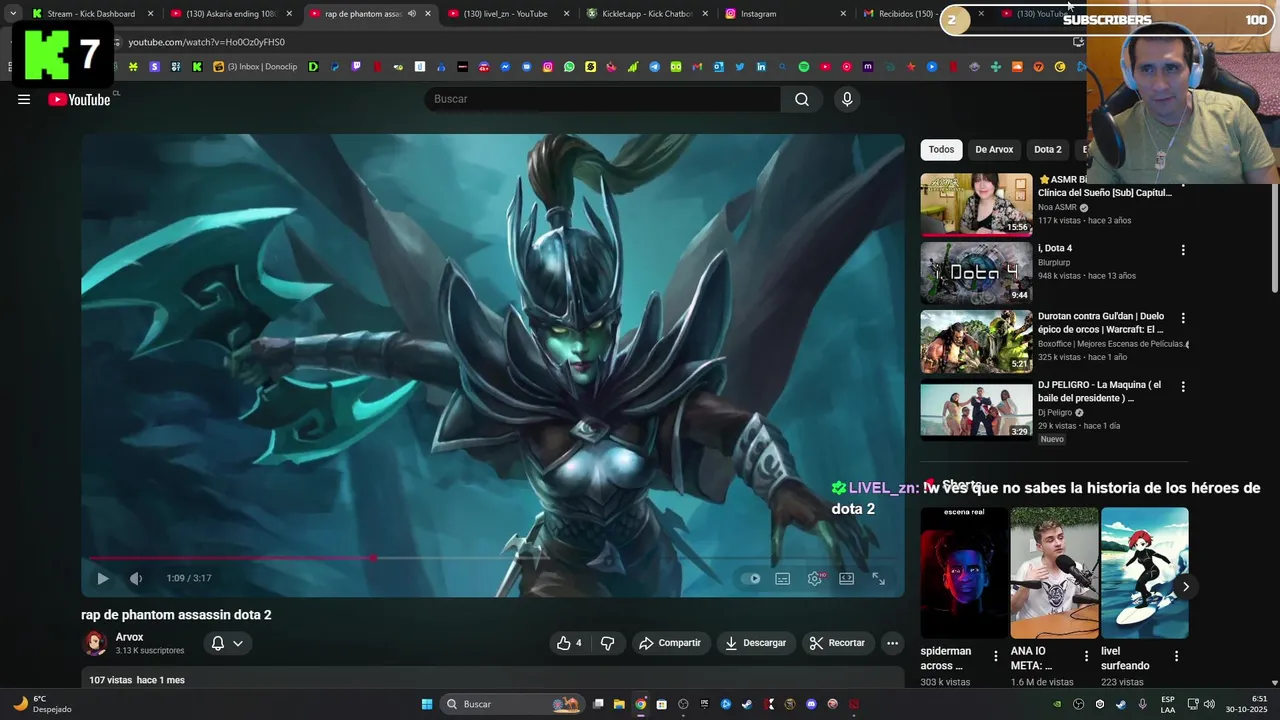Screen dimensions: 1280x720
Task: Open the livel surfeando Short
Action: [x=1145, y=573]
